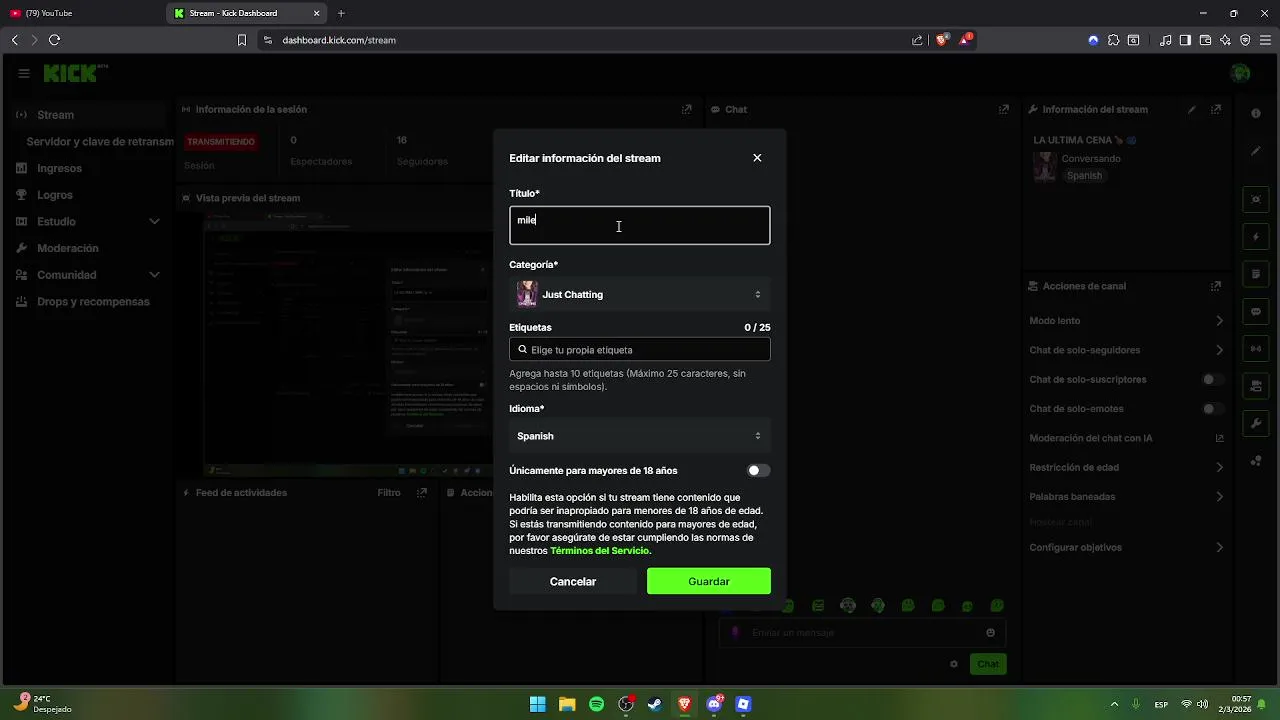Open the emoji picker in chat input
This screenshot has width=1280, height=720.
click(x=991, y=633)
